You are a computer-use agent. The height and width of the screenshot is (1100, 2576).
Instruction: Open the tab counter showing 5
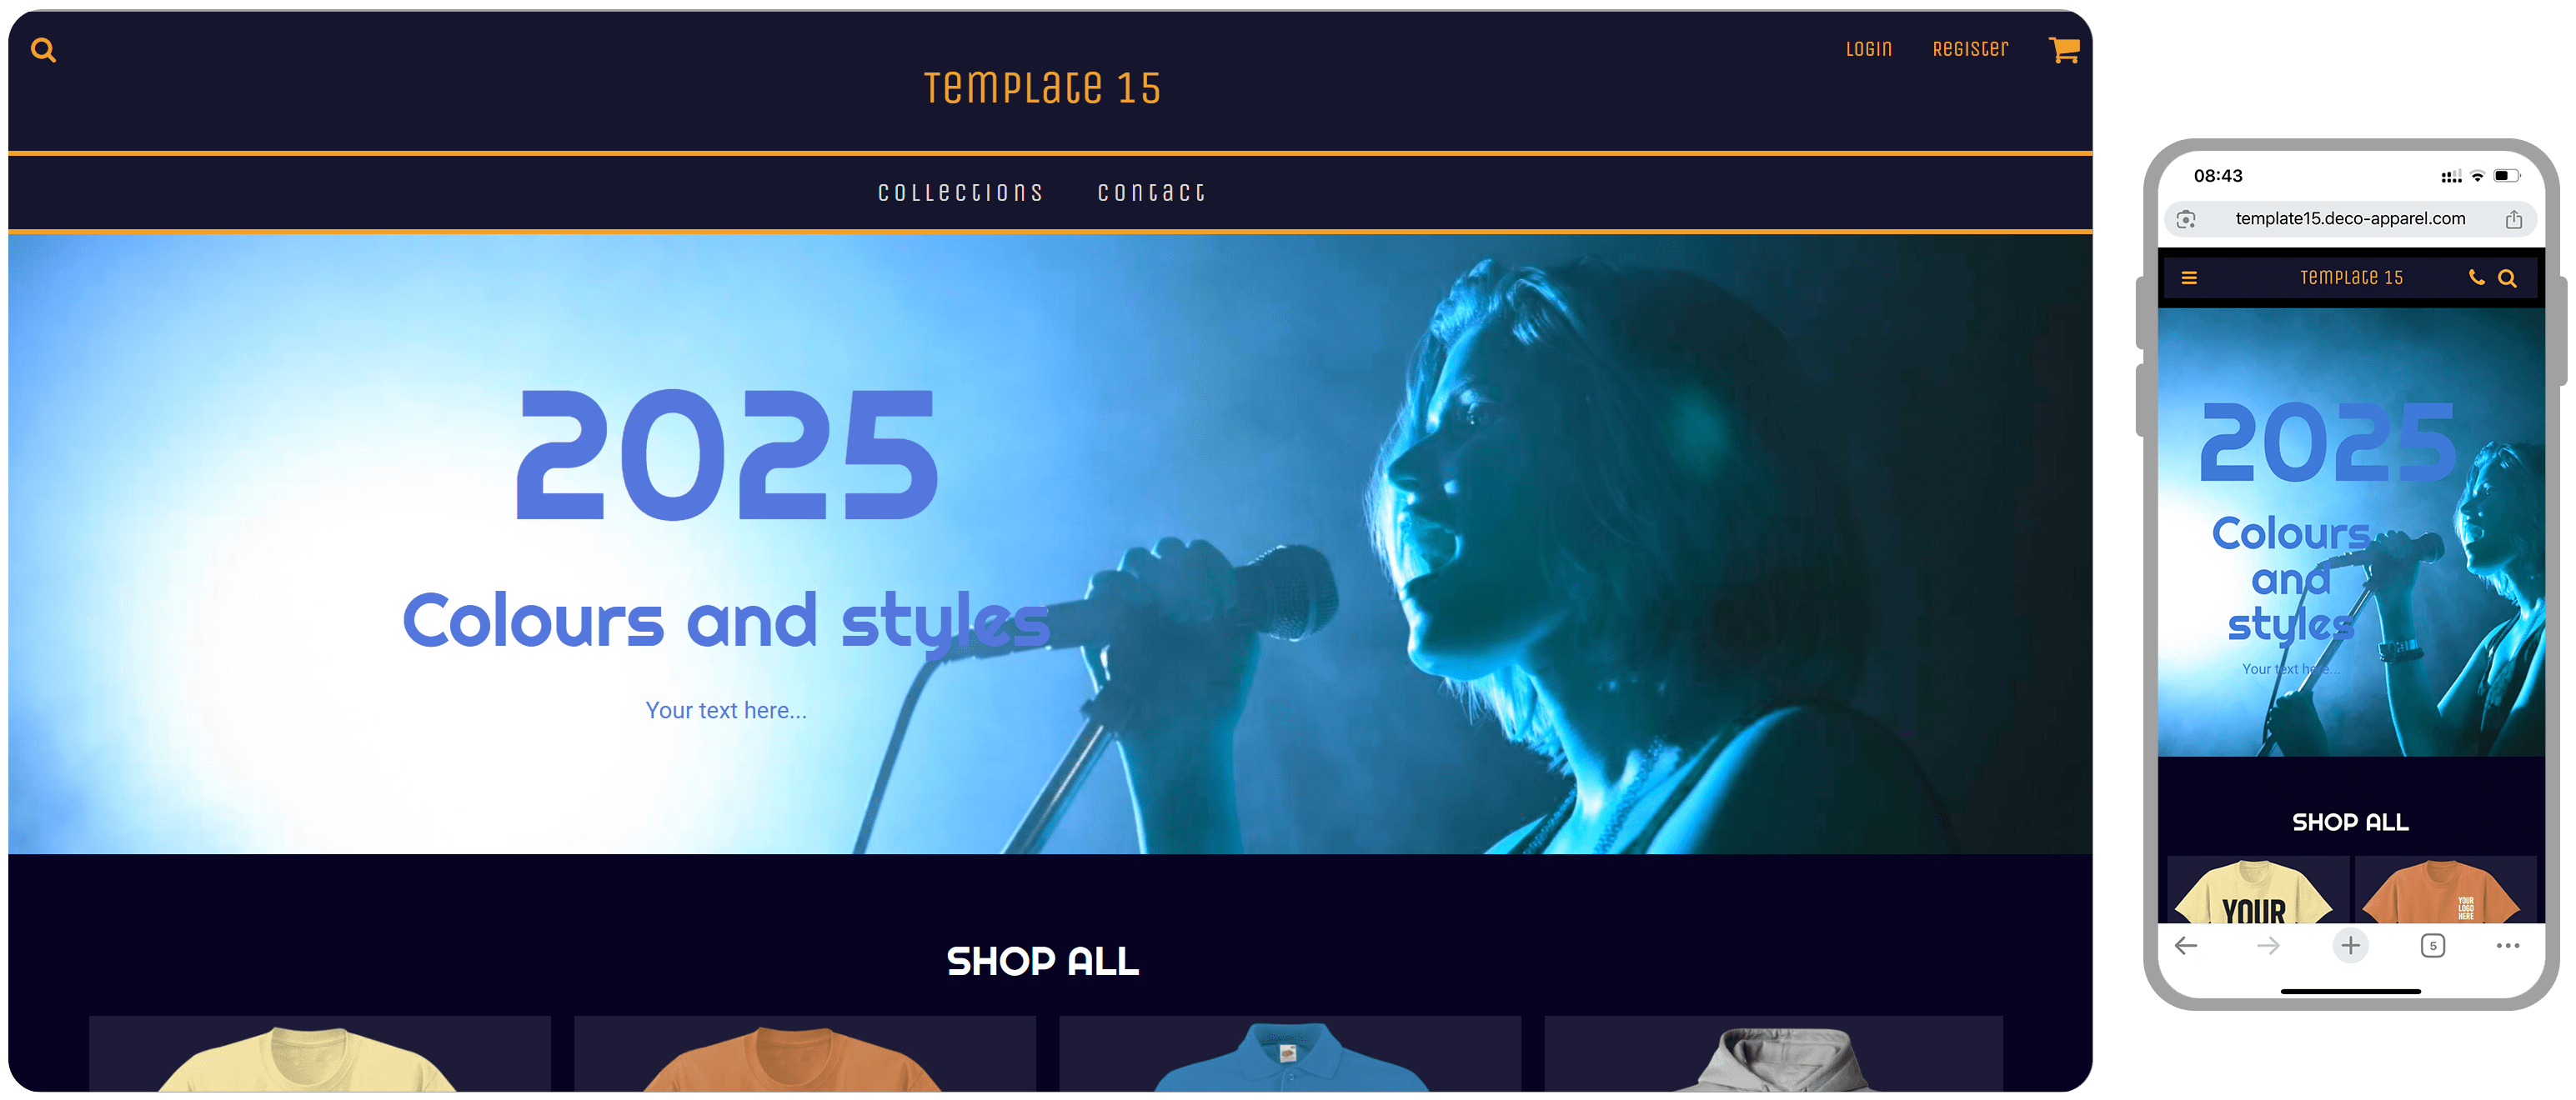click(x=2432, y=945)
